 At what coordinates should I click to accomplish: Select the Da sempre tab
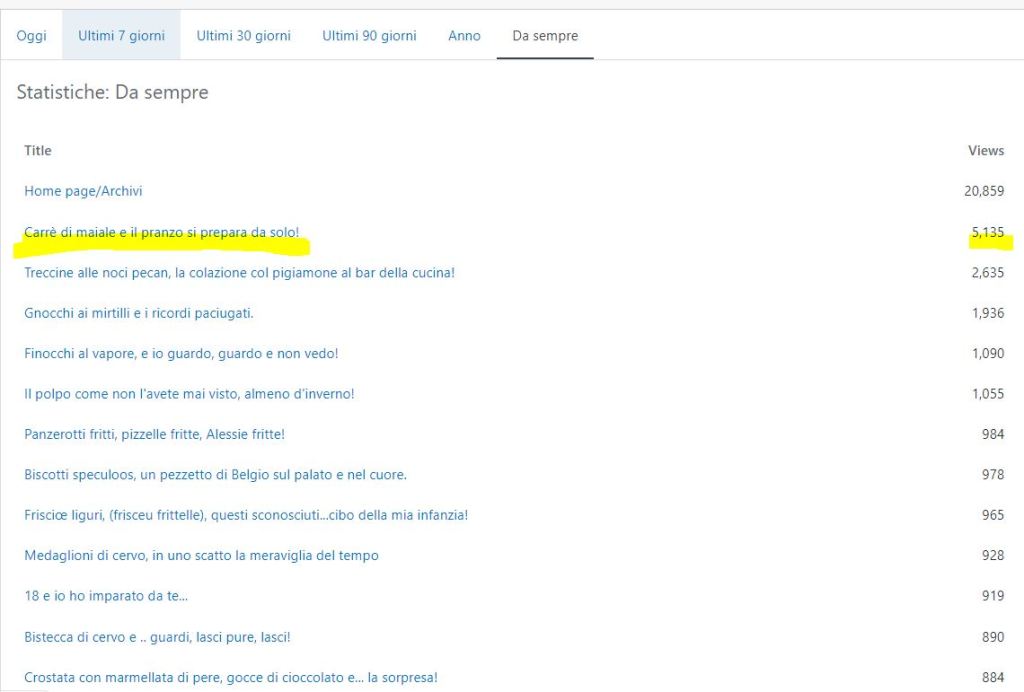[545, 35]
